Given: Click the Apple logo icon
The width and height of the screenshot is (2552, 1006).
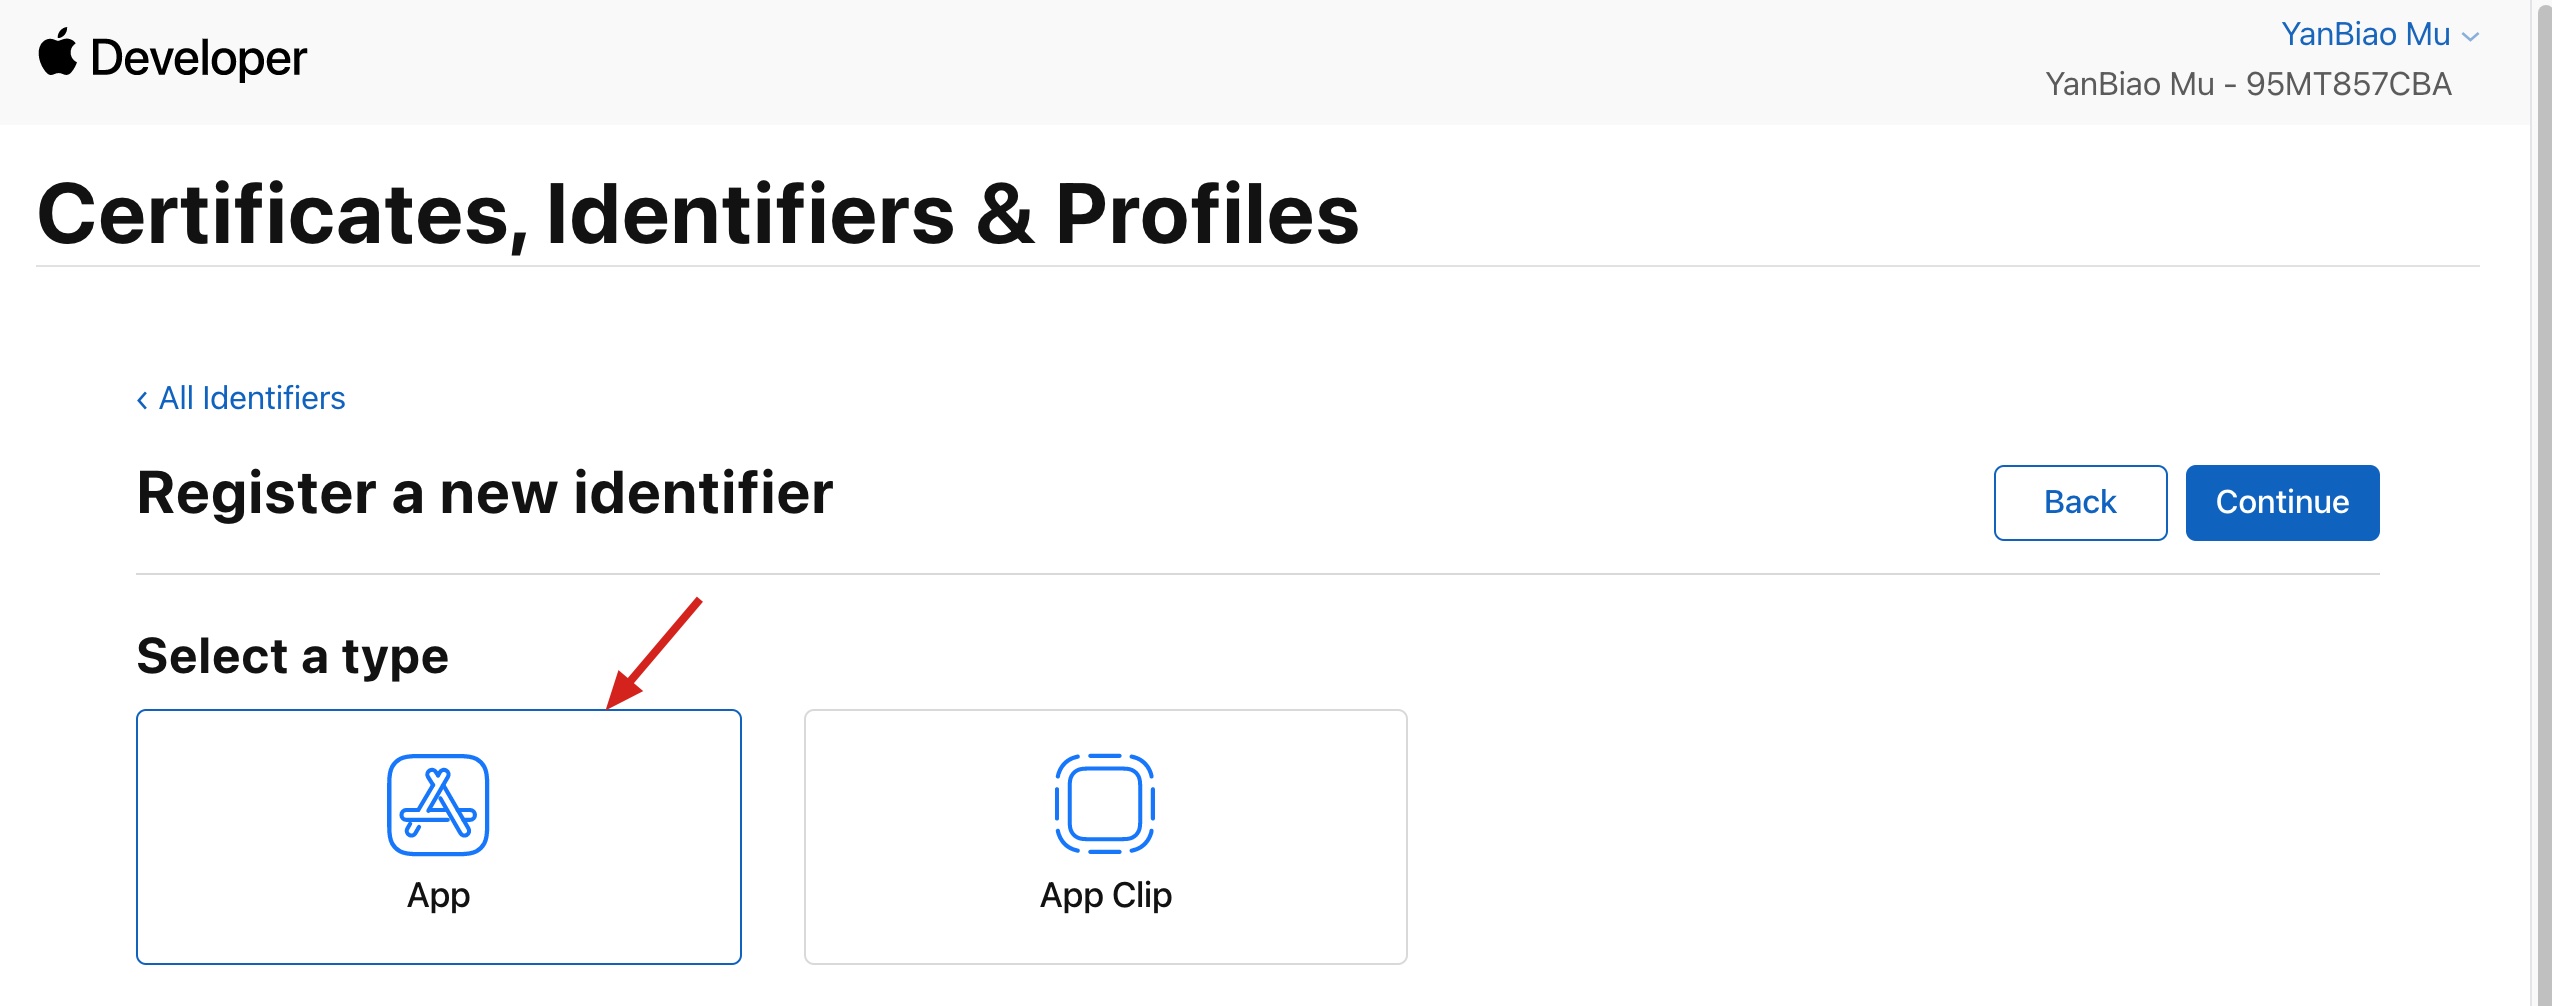Looking at the screenshot, I should point(58,54).
